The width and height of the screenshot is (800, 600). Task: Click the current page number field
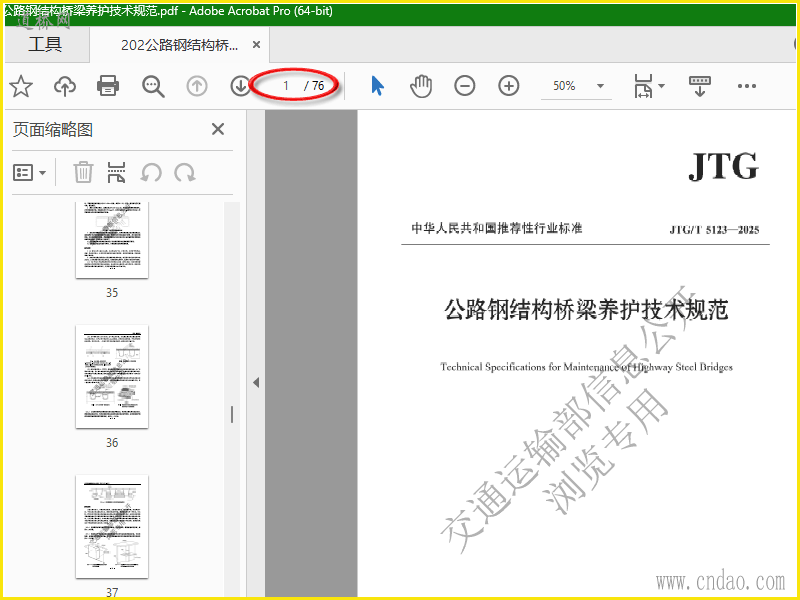(x=286, y=86)
